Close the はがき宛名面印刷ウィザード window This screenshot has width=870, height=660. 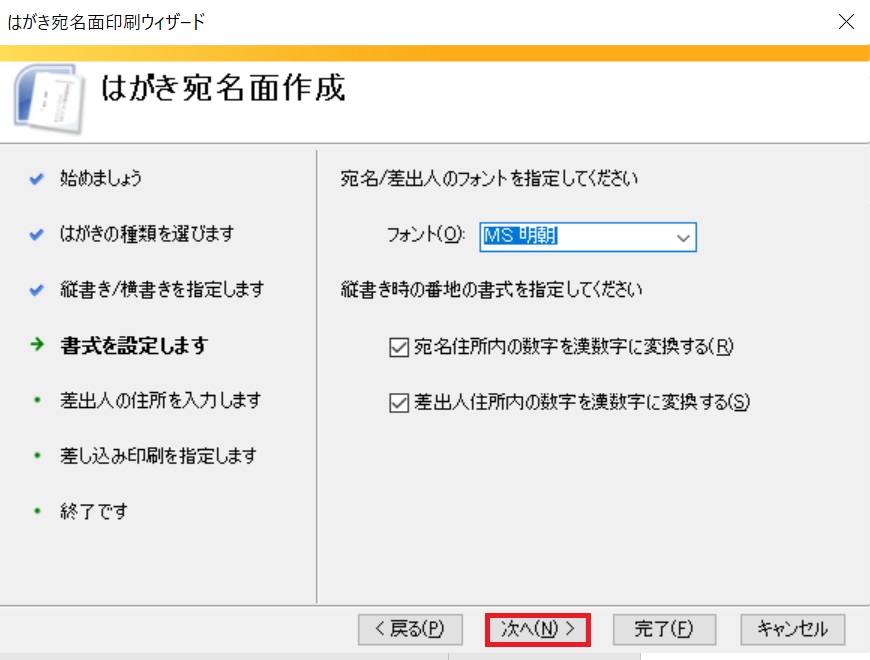845,21
